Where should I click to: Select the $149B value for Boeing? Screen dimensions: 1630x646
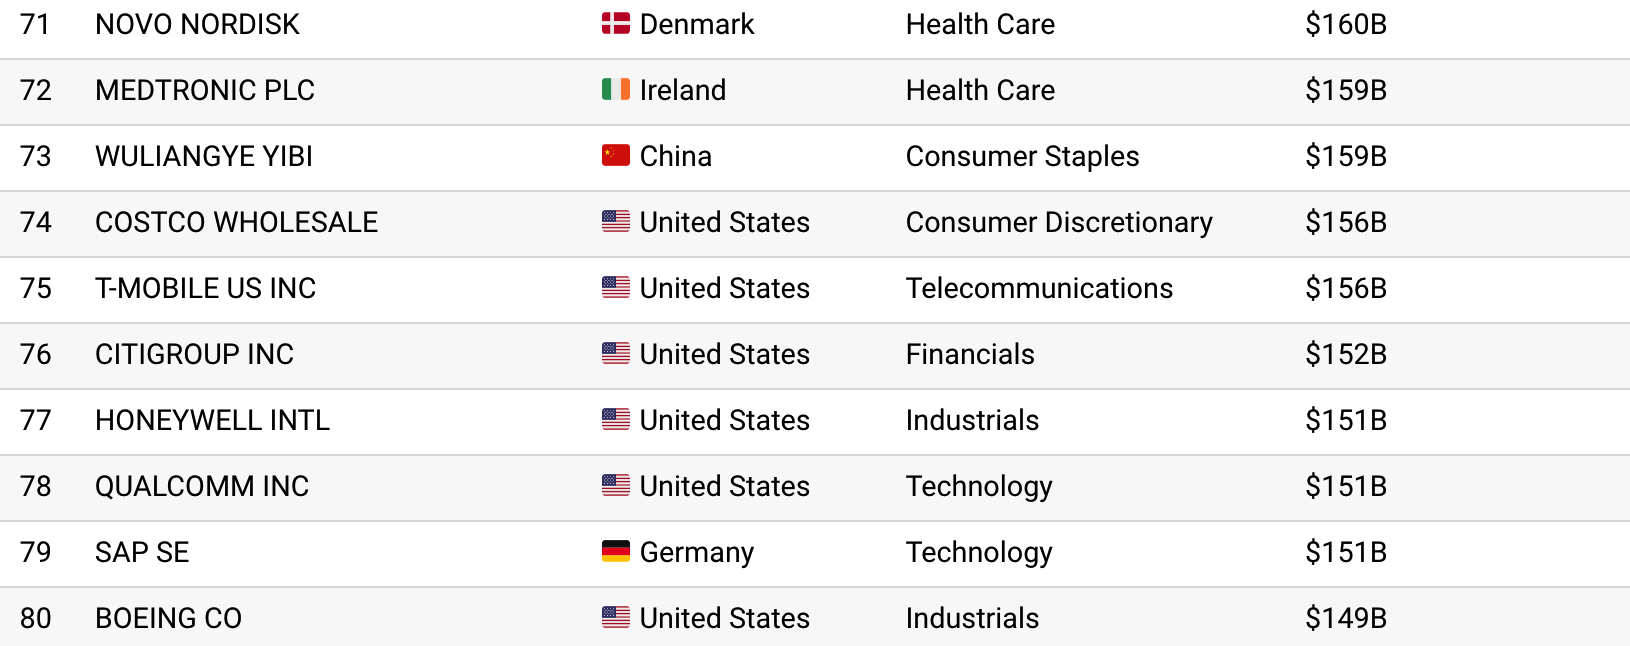point(1346,618)
